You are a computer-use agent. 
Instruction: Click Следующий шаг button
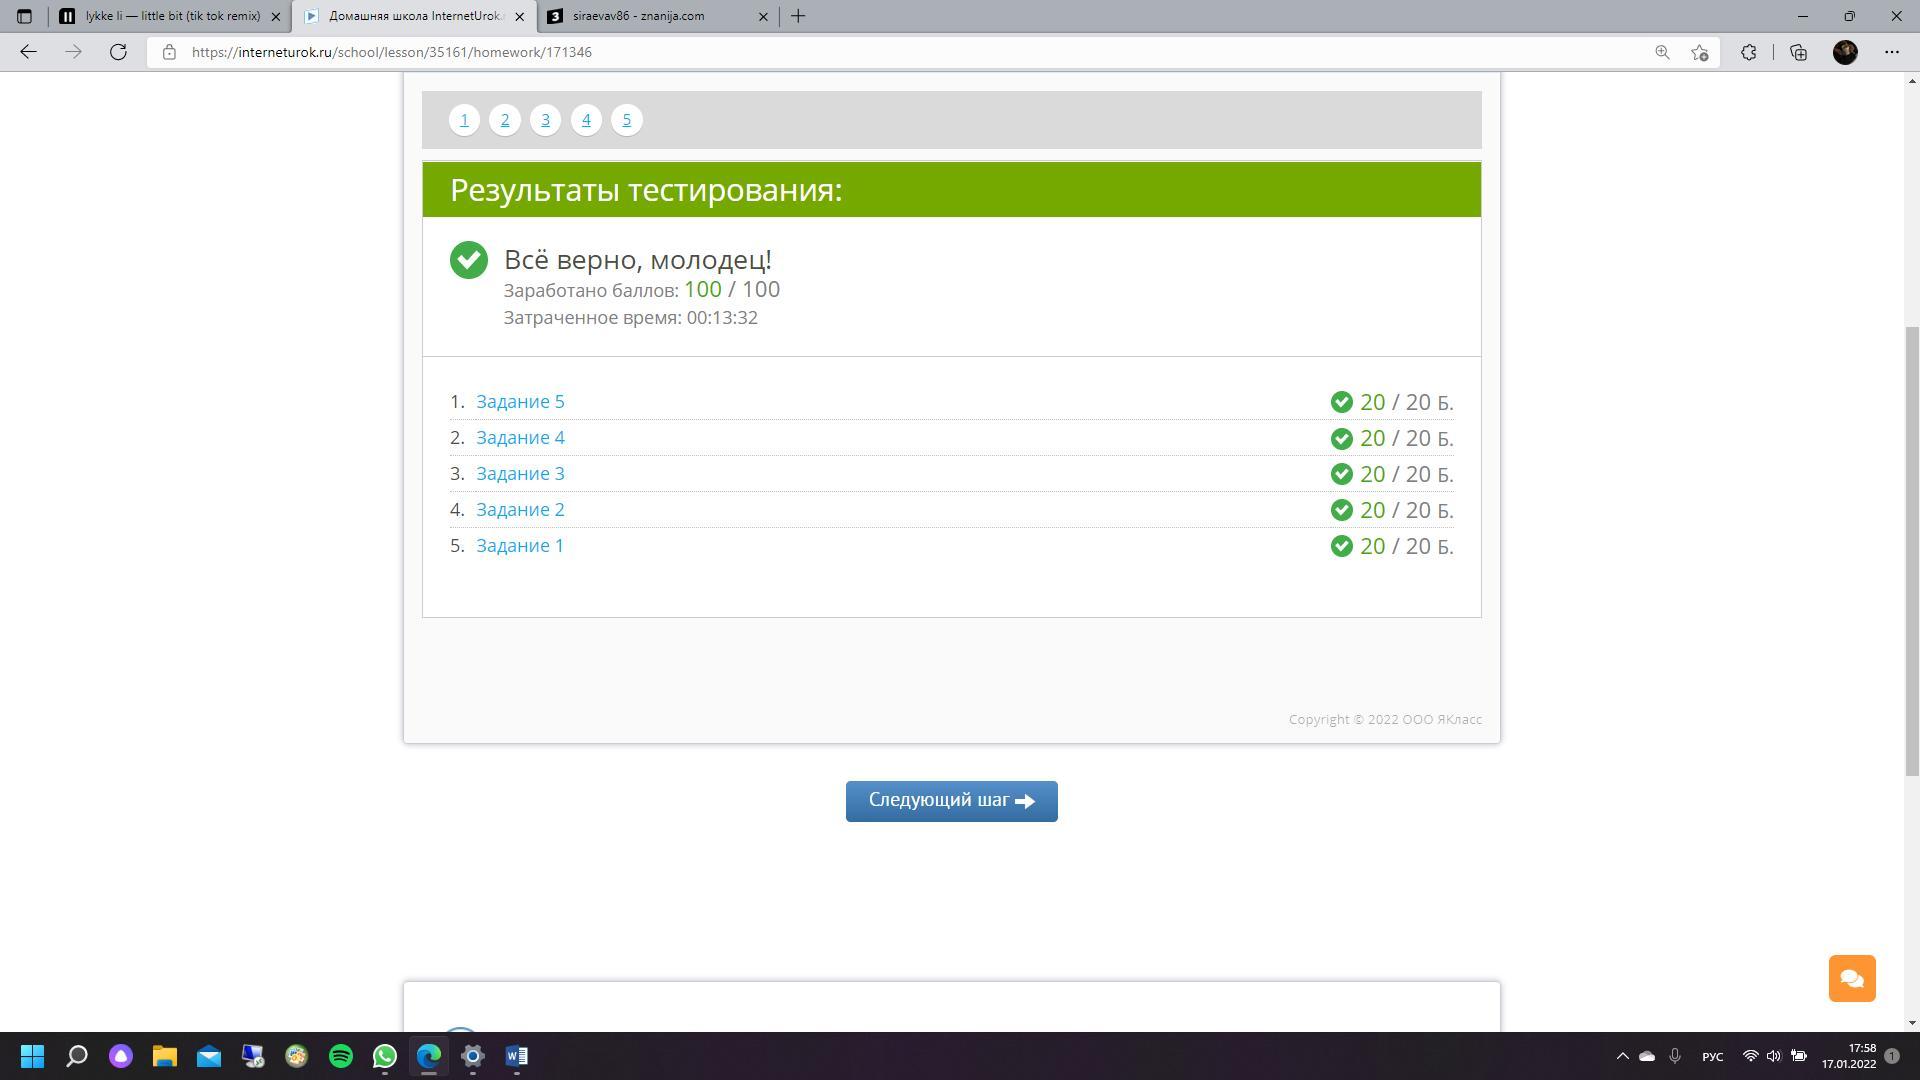pyautogui.click(x=951, y=801)
